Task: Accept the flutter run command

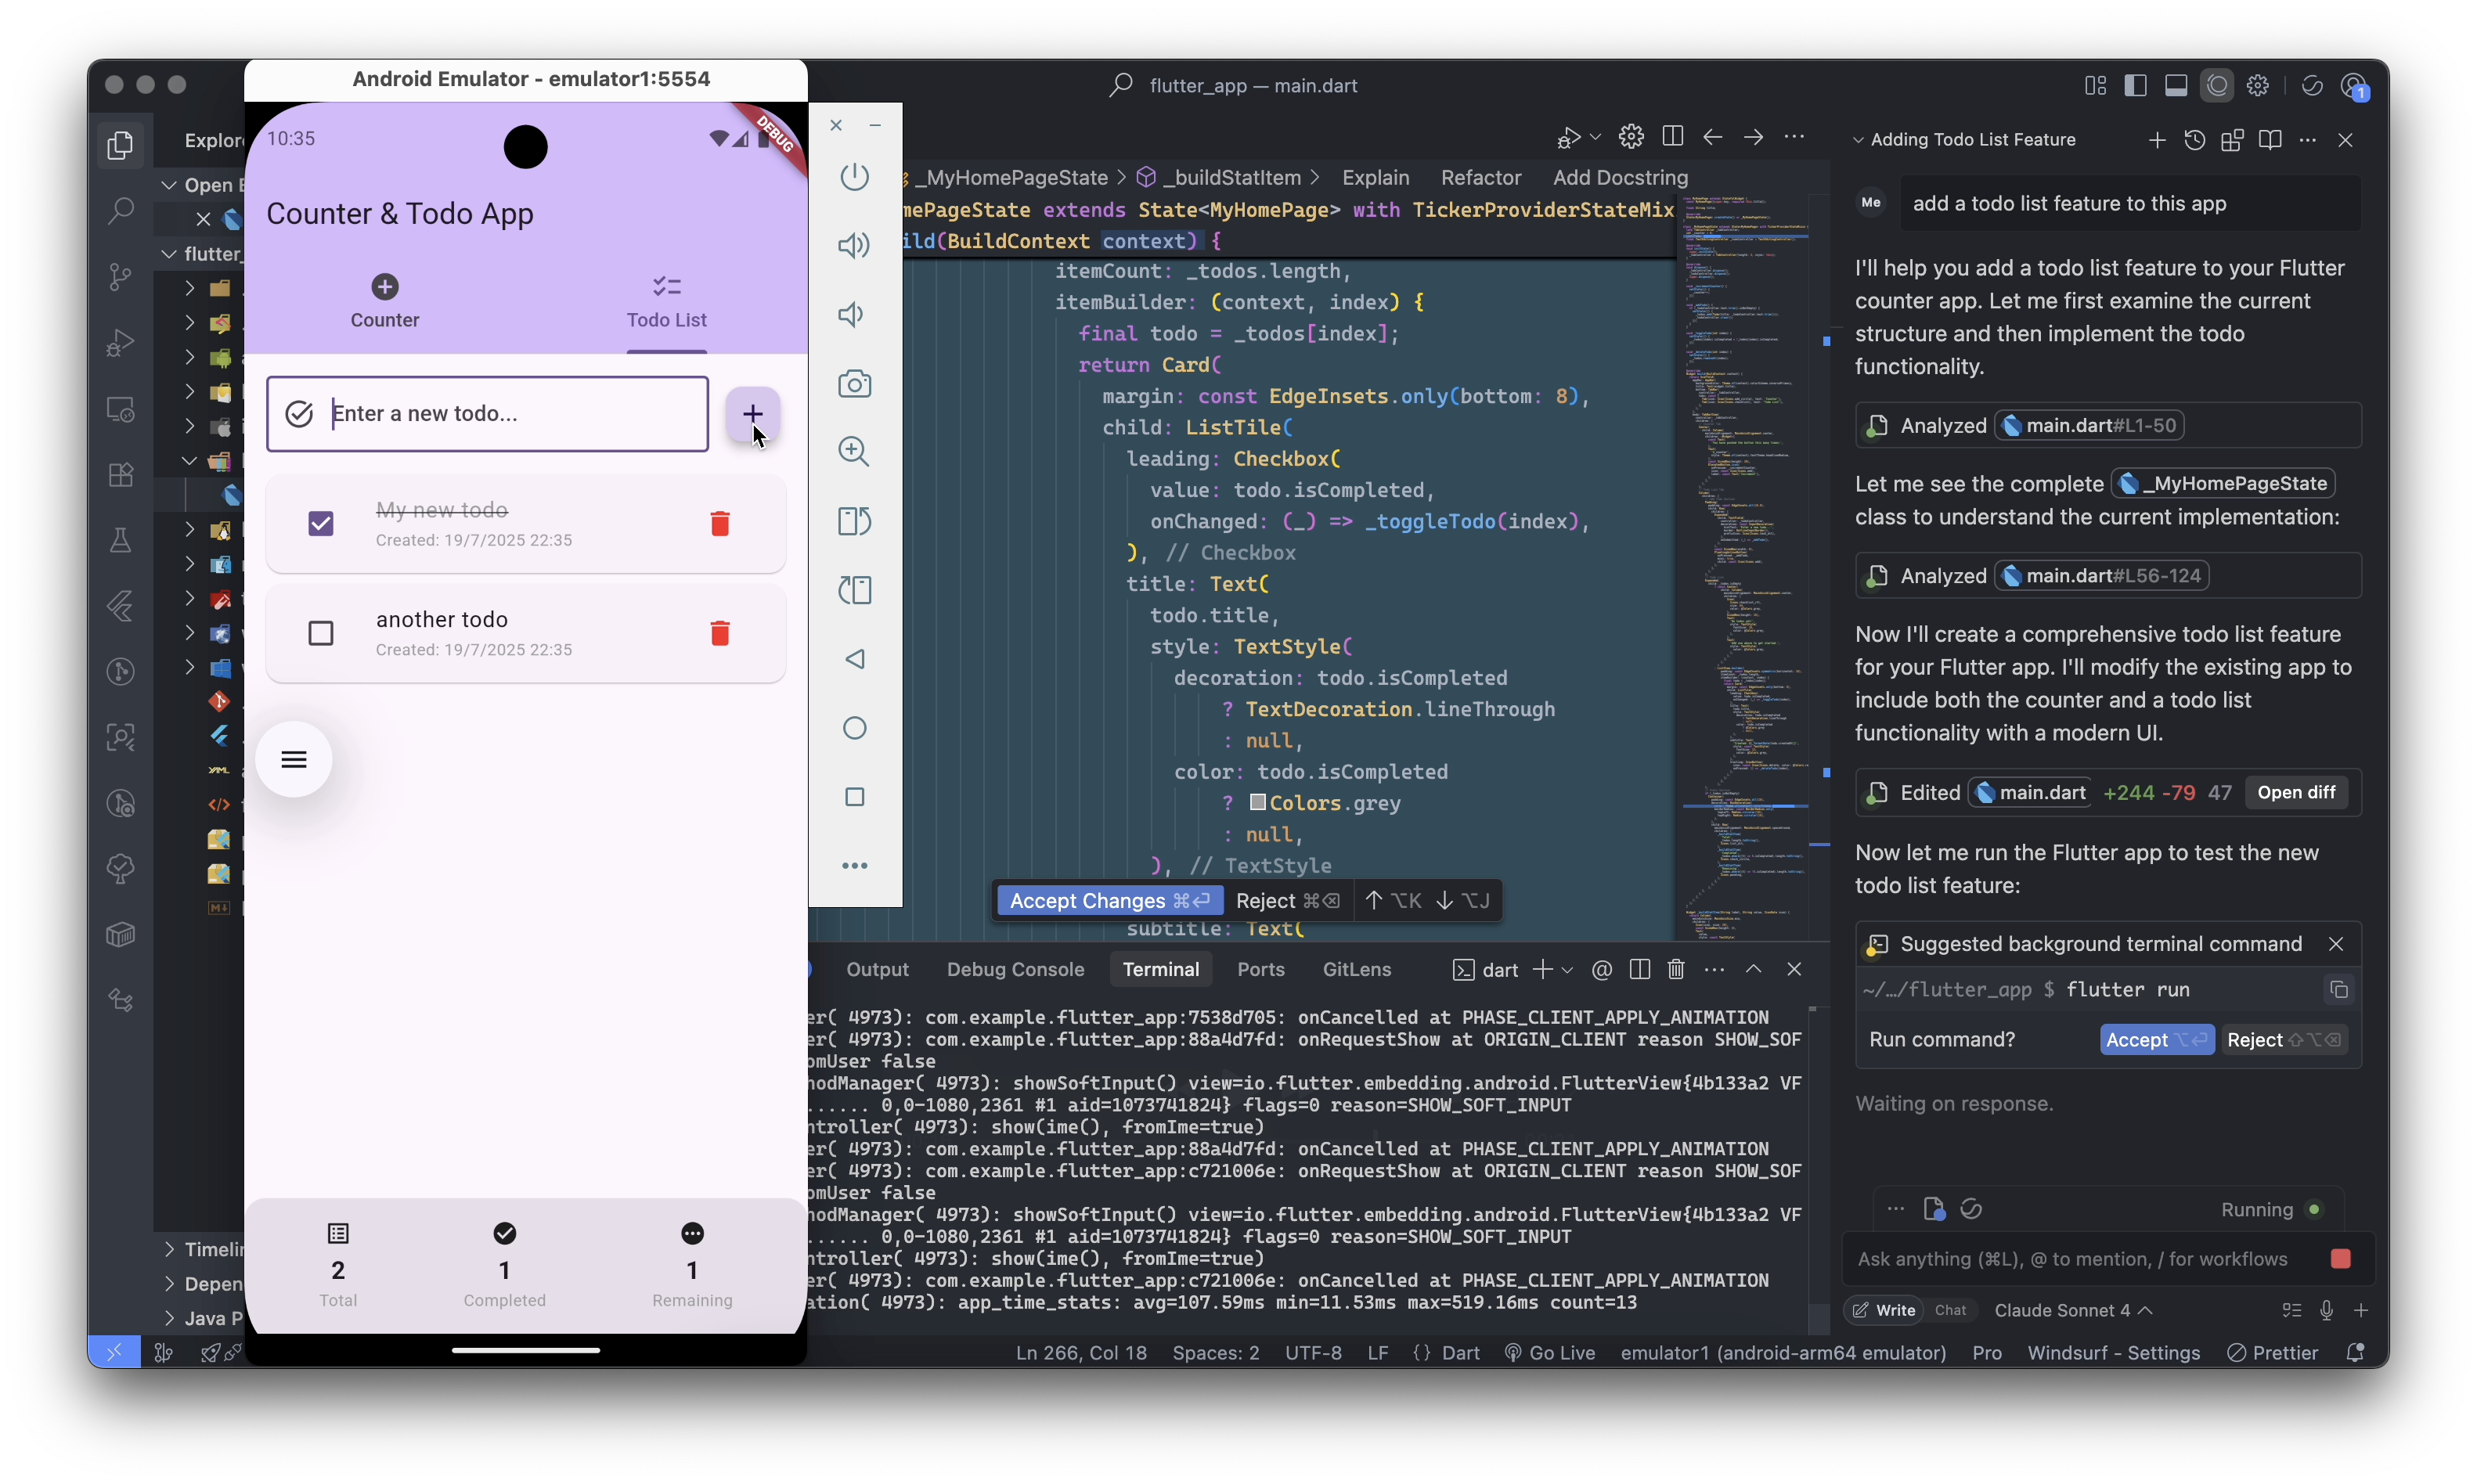Action: coord(2155,1040)
